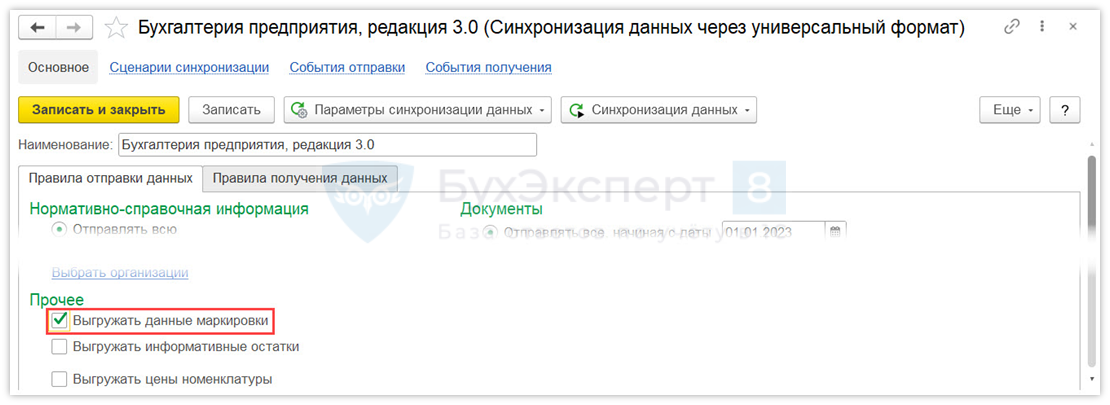Copy link via the chain icon
Image resolution: width=1110 pixels, height=405 pixels.
pyautogui.click(x=1012, y=27)
